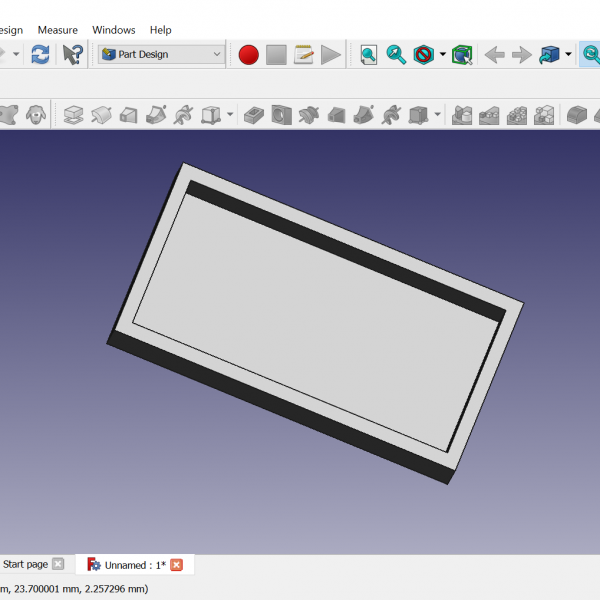Open the Windows menu
Image resolution: width=600 pixels, height=600 pixels.
pos(114,30)
